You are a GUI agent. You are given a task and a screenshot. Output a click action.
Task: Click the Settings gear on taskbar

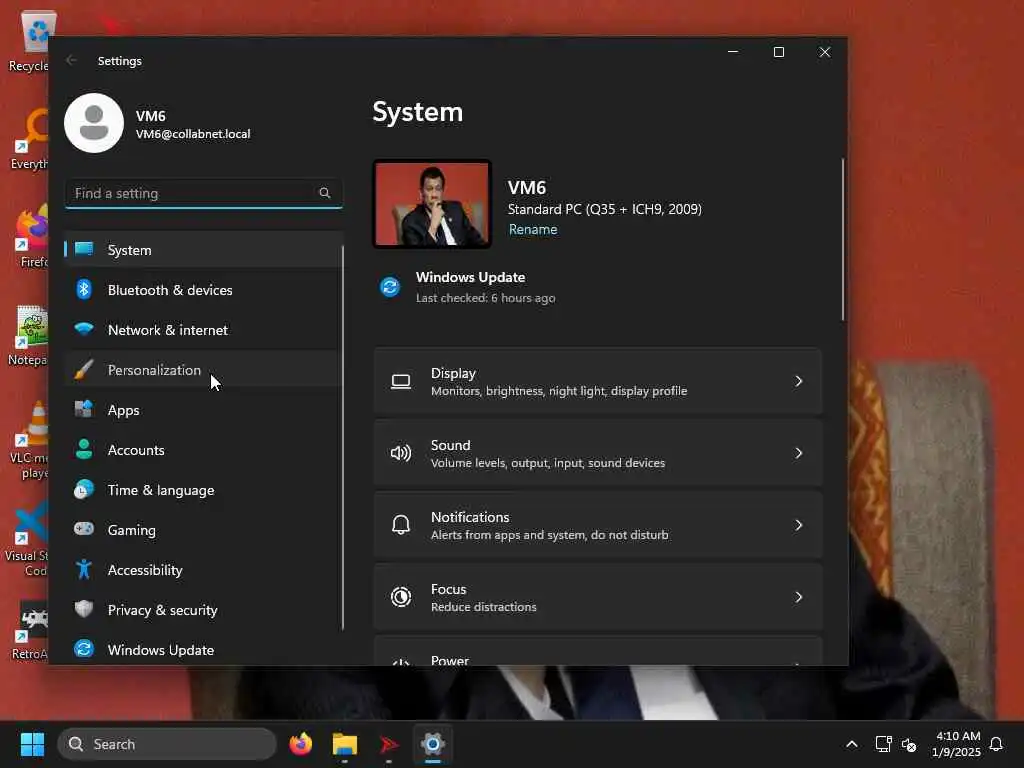click(x=432, y=744)
